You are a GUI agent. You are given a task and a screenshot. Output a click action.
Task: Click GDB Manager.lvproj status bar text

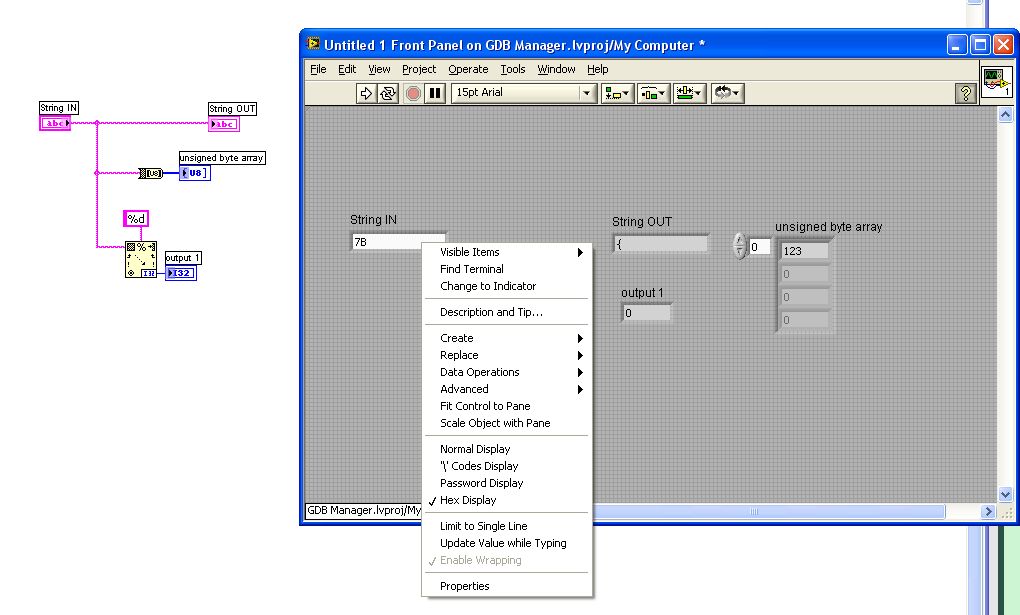click(x=364, y=510)
